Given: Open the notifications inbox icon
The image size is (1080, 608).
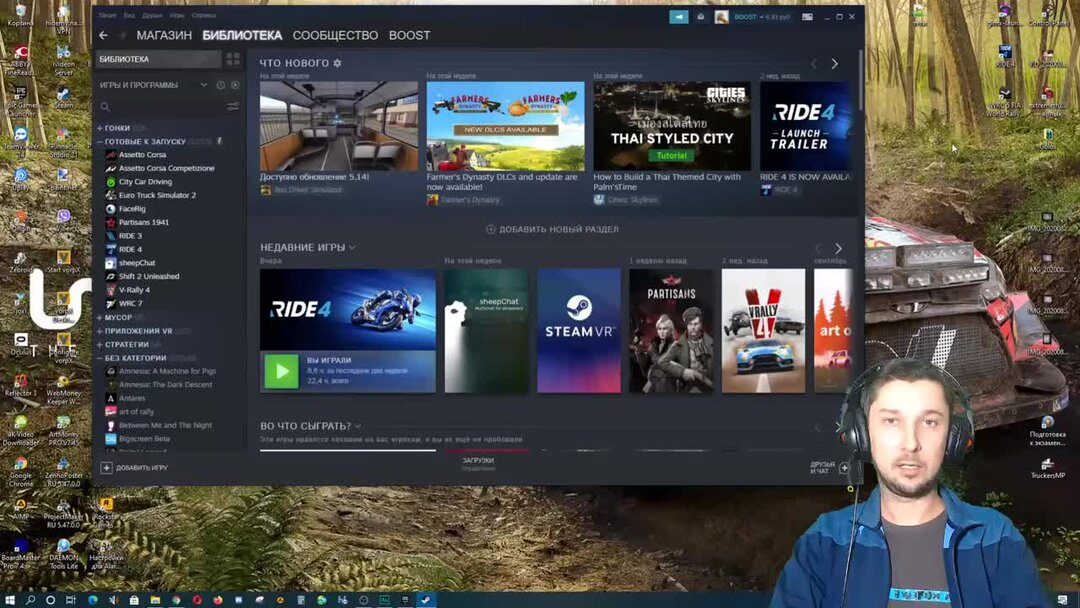Looking at the screenshot, I should [x=700, y=17].
